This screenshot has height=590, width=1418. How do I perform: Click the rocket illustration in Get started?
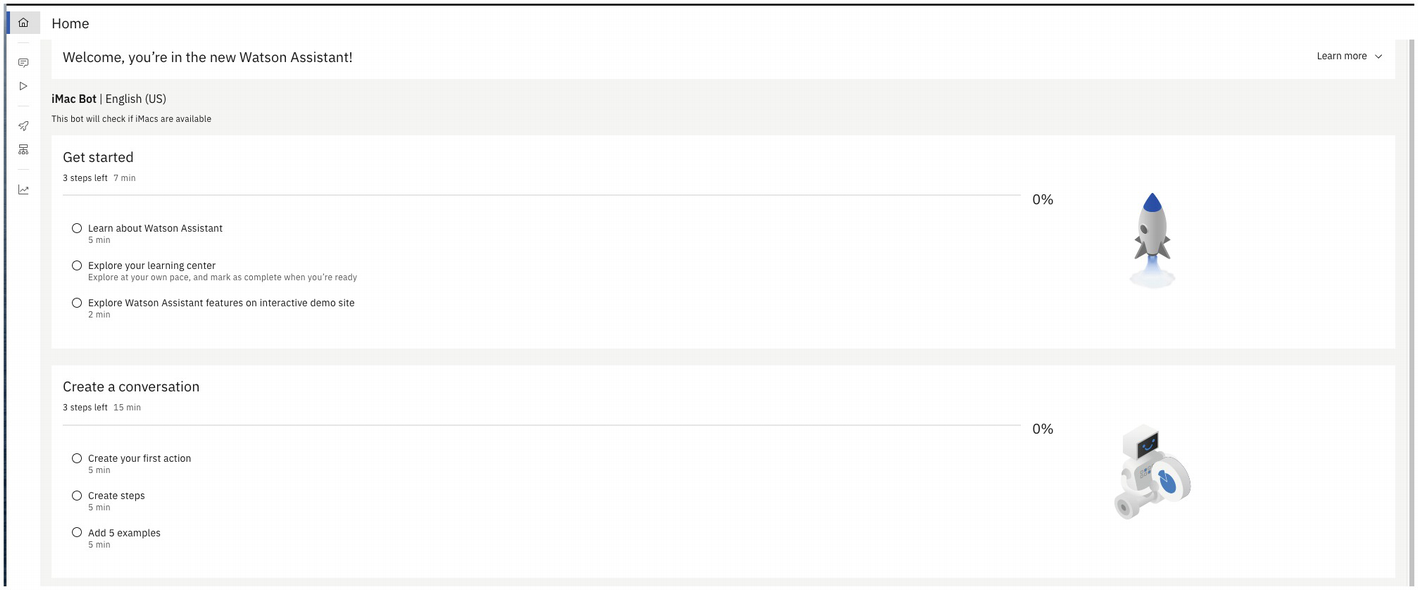1152,238
